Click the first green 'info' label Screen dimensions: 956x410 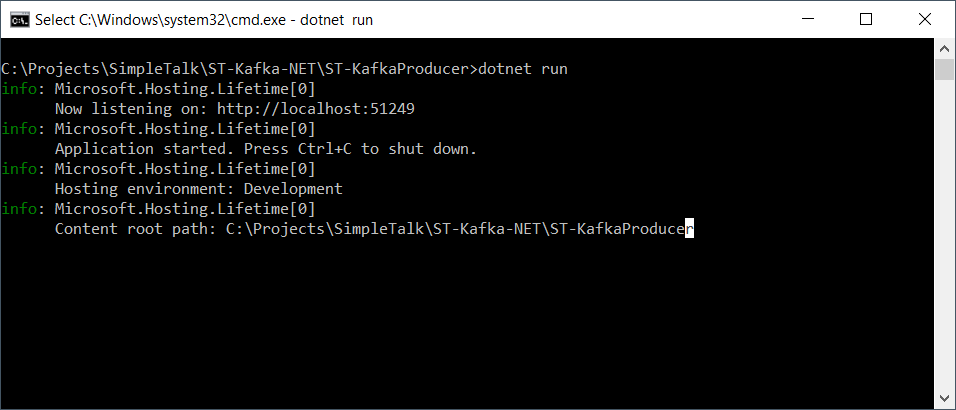19,89
